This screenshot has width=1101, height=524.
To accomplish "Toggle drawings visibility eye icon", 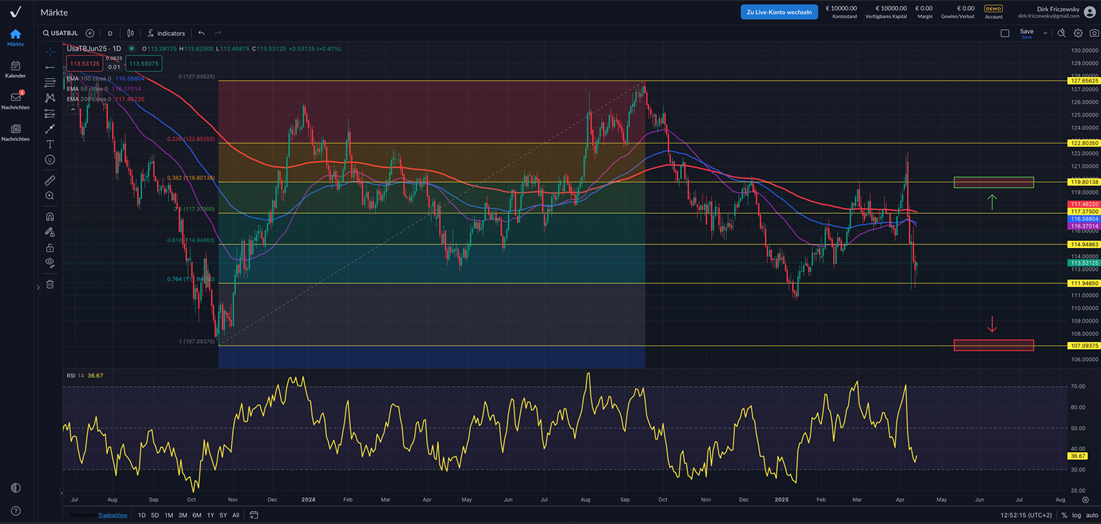I will point(50,263).
